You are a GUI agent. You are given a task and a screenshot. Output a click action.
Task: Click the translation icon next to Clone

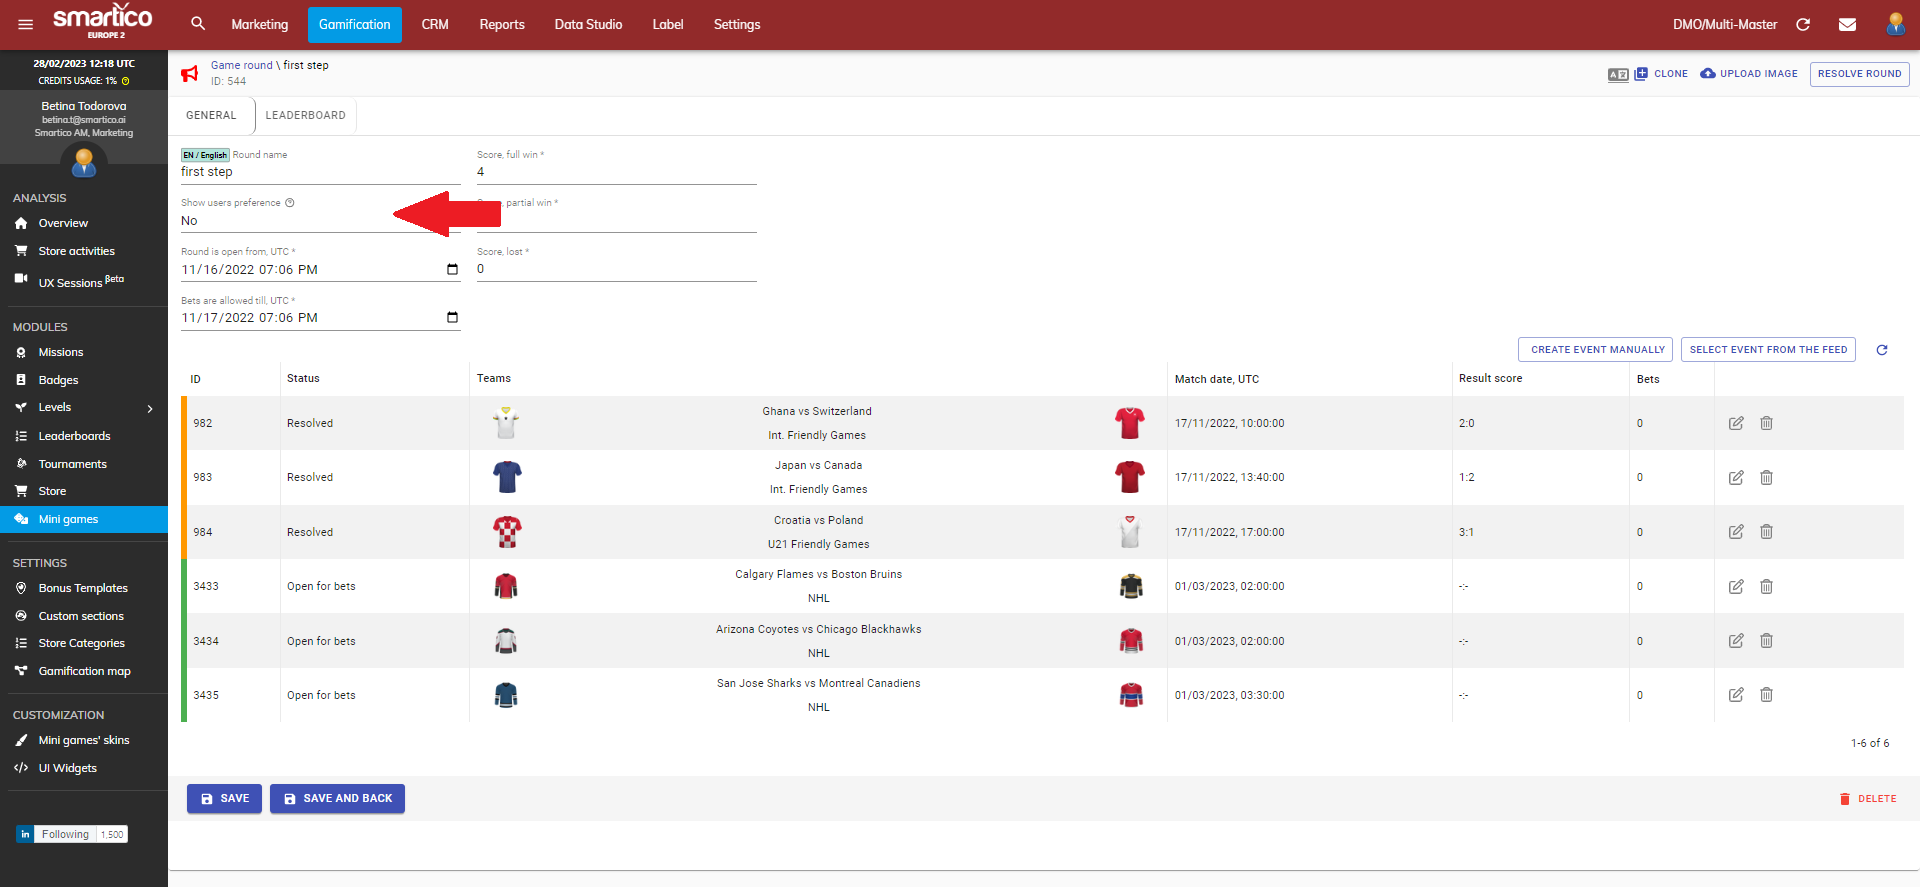(1618, 74)
